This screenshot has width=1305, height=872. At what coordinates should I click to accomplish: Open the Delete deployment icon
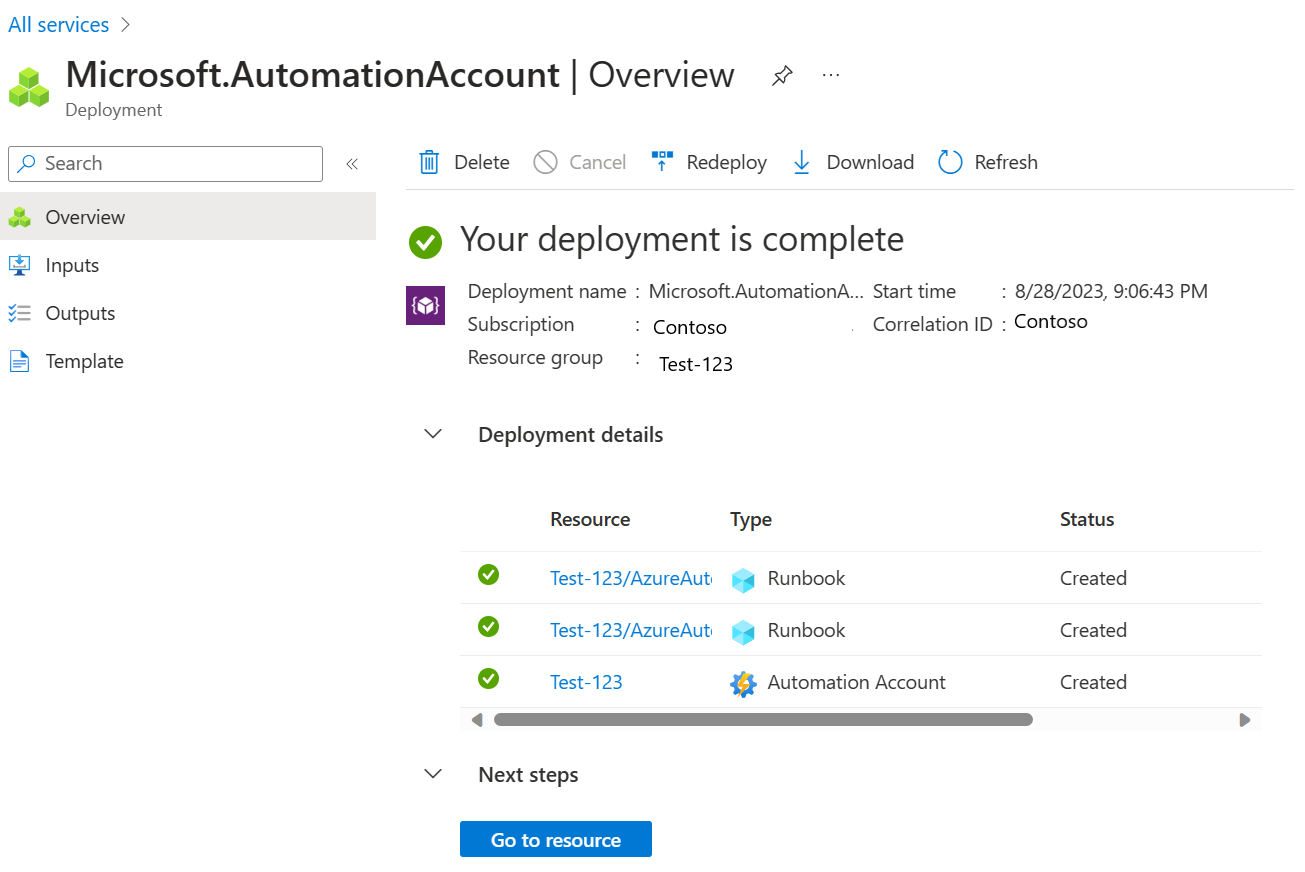click(430, 161)
